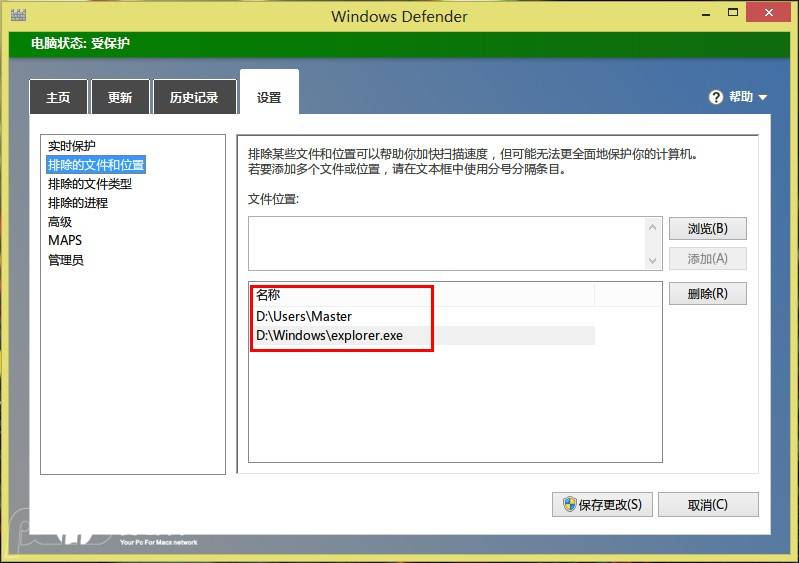Click the shield icon on 保存更改
This screenshot has height=563, width=799.
[x=569, y=504]
